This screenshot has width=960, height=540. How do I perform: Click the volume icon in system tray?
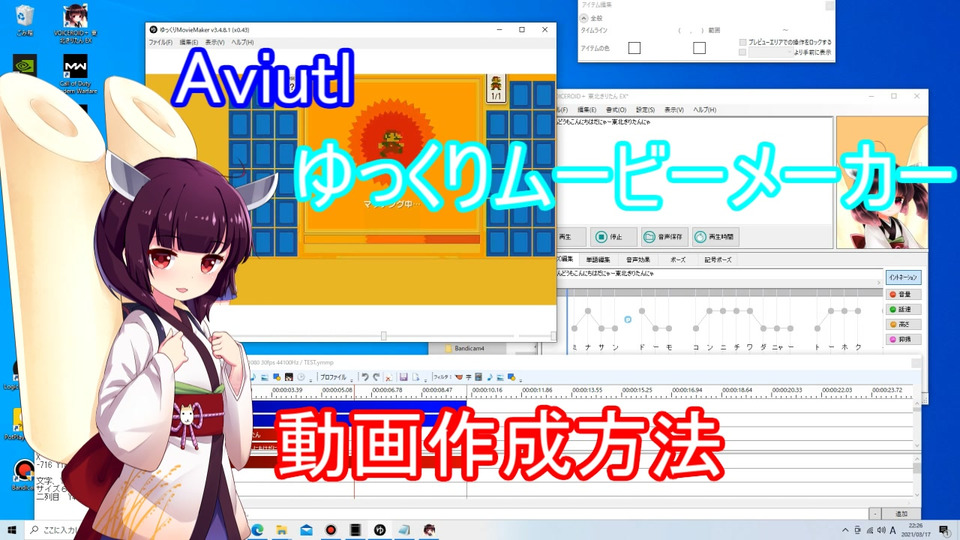[881, 530]
